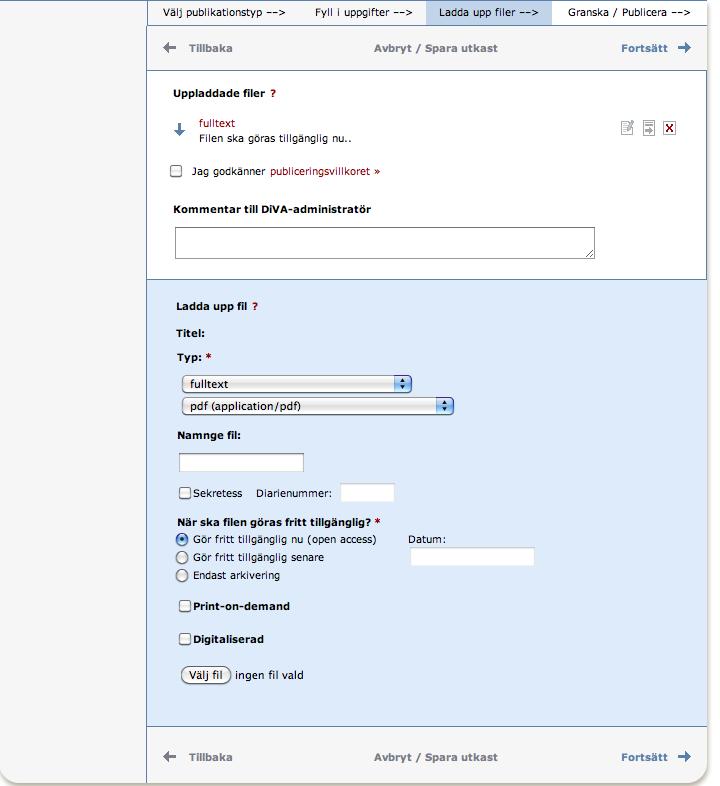Image resolution: width=720 pixels, height=786 pixels.
Task: Enable the Sekretess checkbox
Action: point(185,493)
